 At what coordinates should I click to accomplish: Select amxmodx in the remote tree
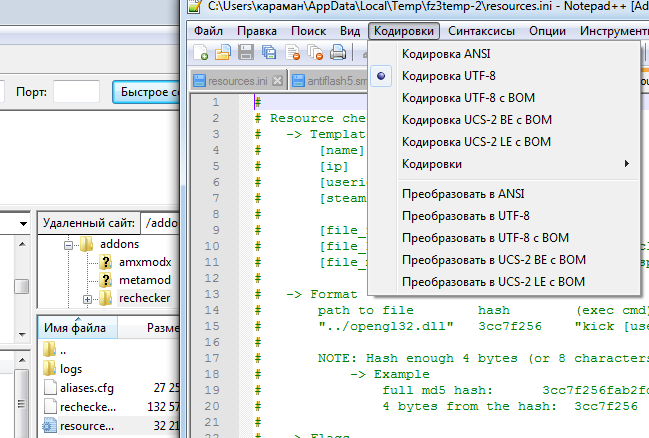pyautogui.click(x=145, y=262)
